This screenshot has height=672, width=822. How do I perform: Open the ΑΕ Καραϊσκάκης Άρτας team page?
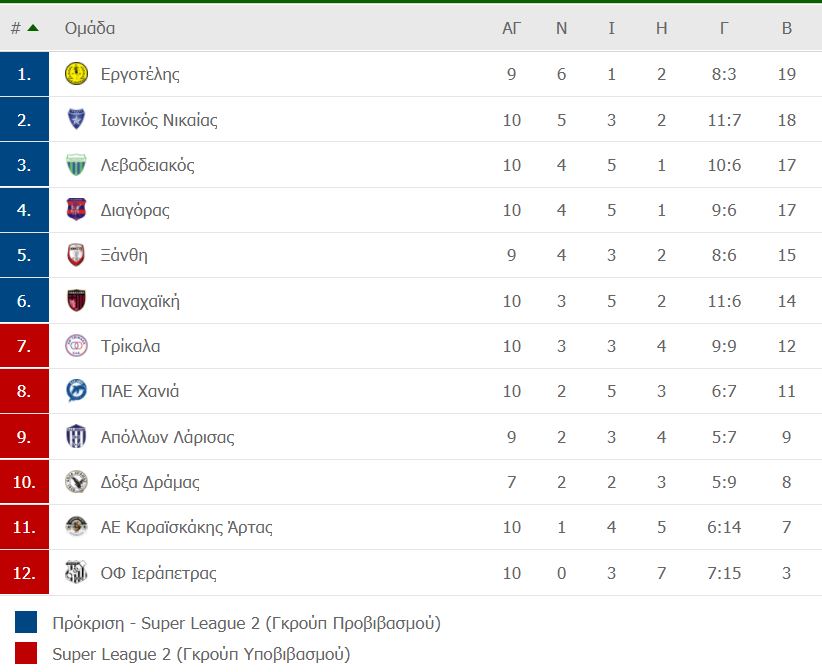pos(187,527)
